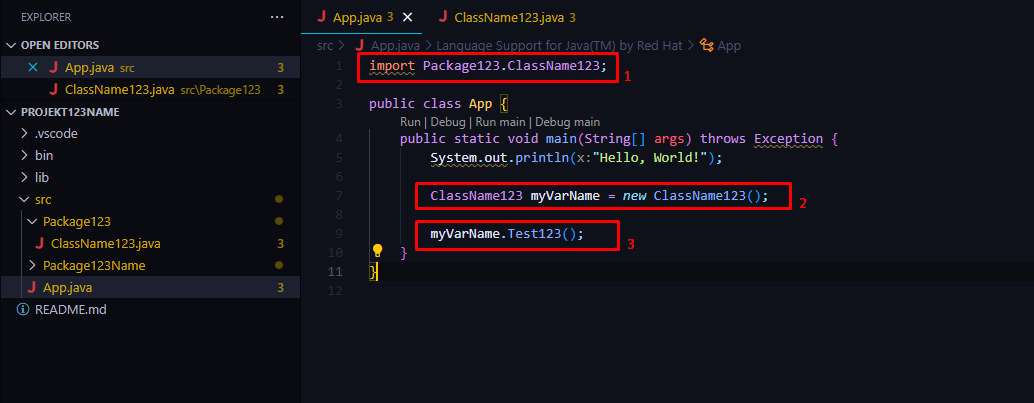Click the Run CodeLens link
Viewport: 1034px width, 403px height.
410,121
